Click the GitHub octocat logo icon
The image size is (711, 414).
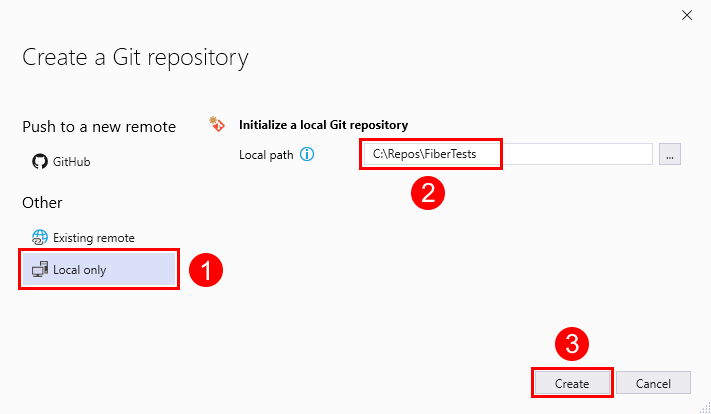pyautogui.click(x=40, y=160)
